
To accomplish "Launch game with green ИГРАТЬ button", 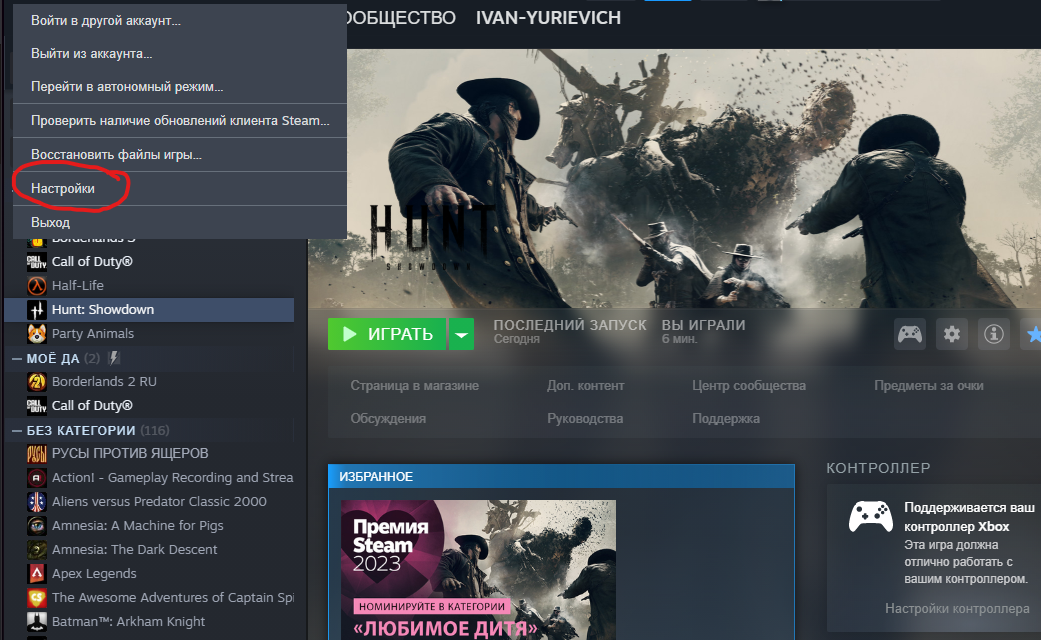I will tap(386, 334).
